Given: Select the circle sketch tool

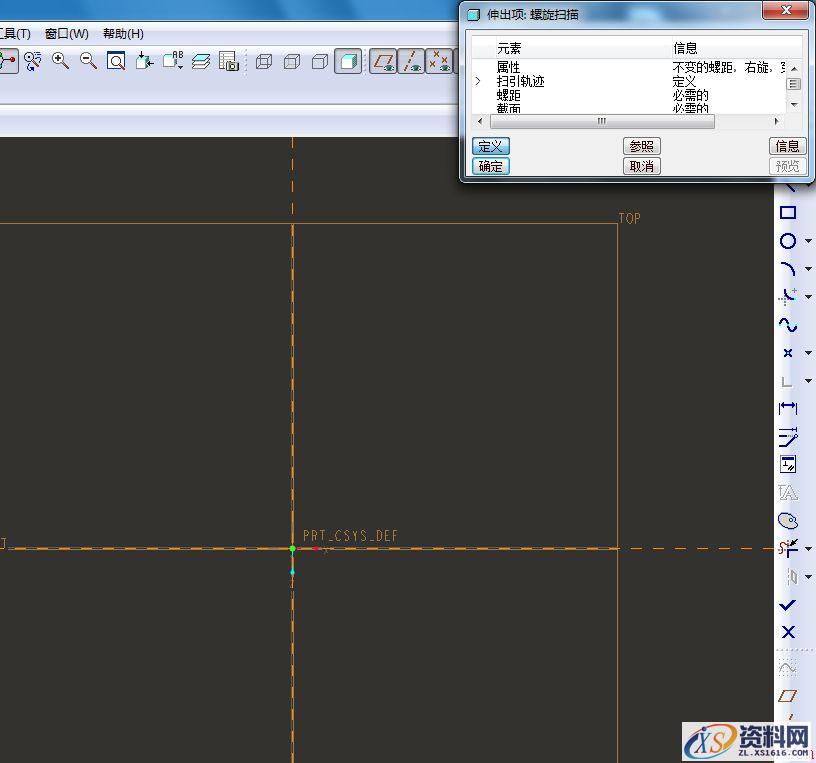Looking at the screenshot, I should [x=788, y=241].
